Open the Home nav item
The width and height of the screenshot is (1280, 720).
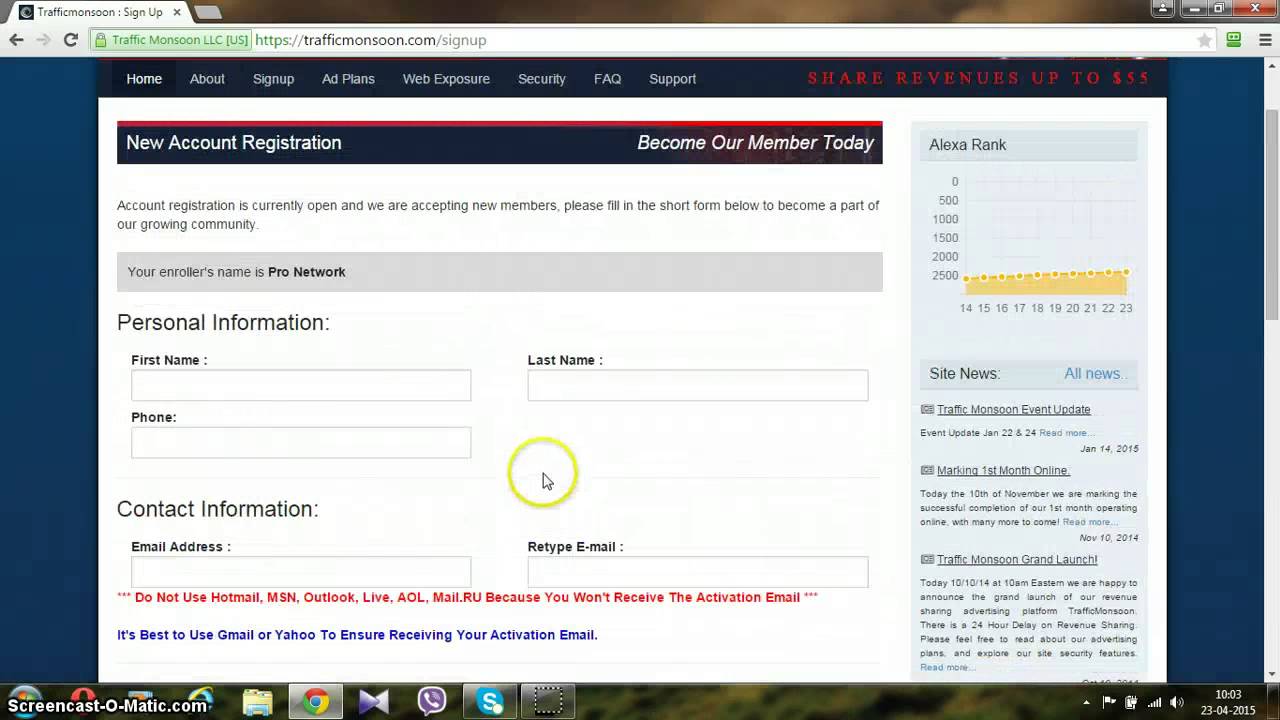(x=144, y=79)
